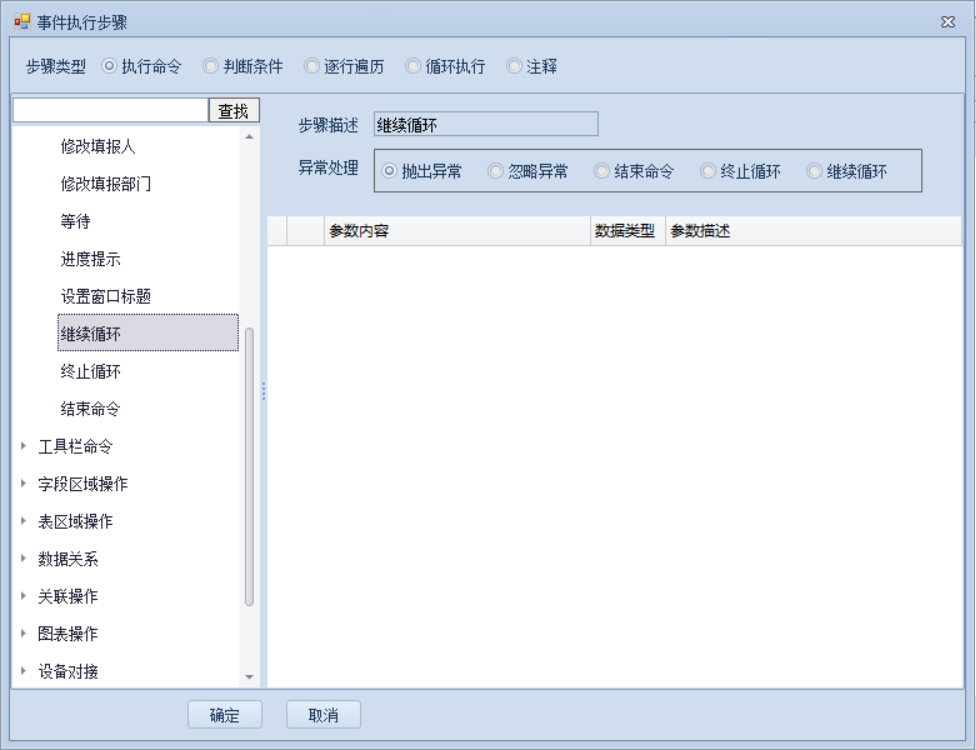Expand the 字段区域操作 tree node
976x750 pixels.
click(x=24, y=484)
